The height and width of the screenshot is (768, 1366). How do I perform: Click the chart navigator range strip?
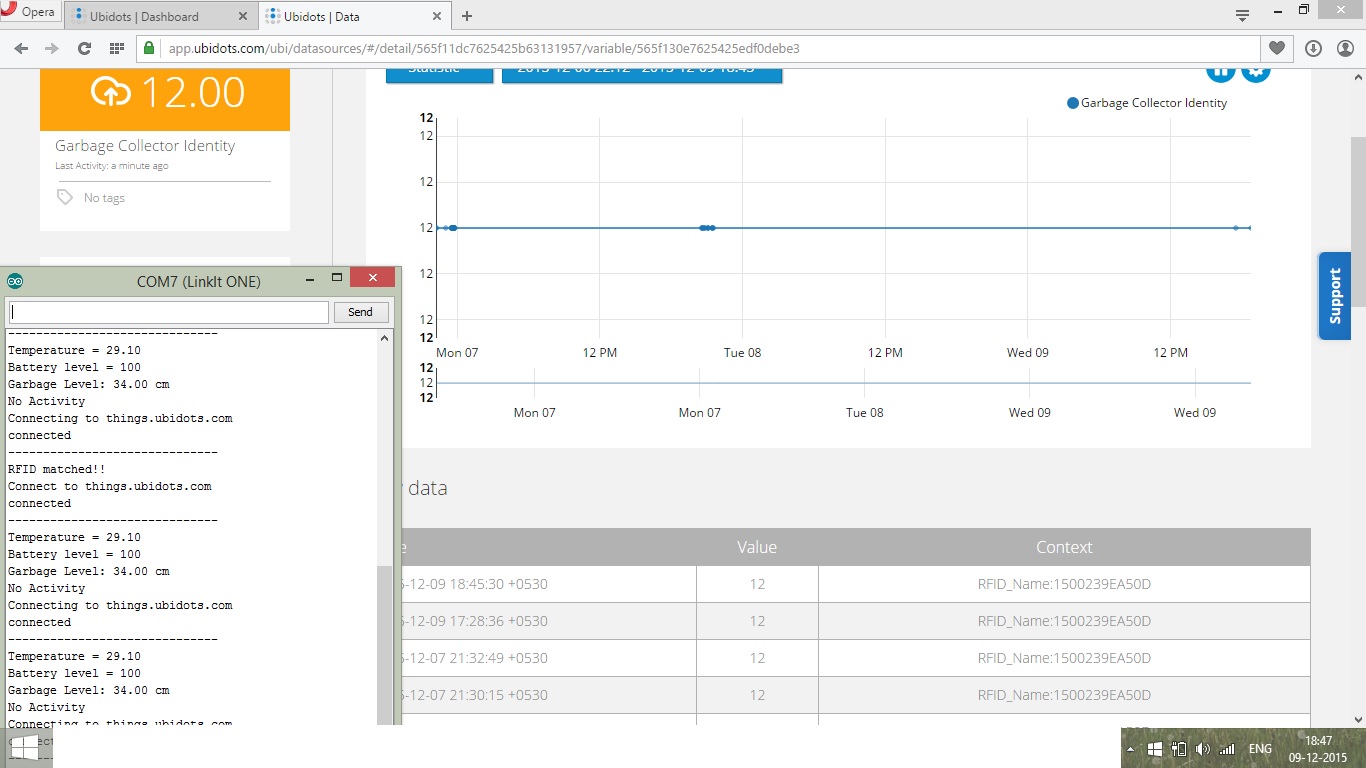[x=843, y=382]
